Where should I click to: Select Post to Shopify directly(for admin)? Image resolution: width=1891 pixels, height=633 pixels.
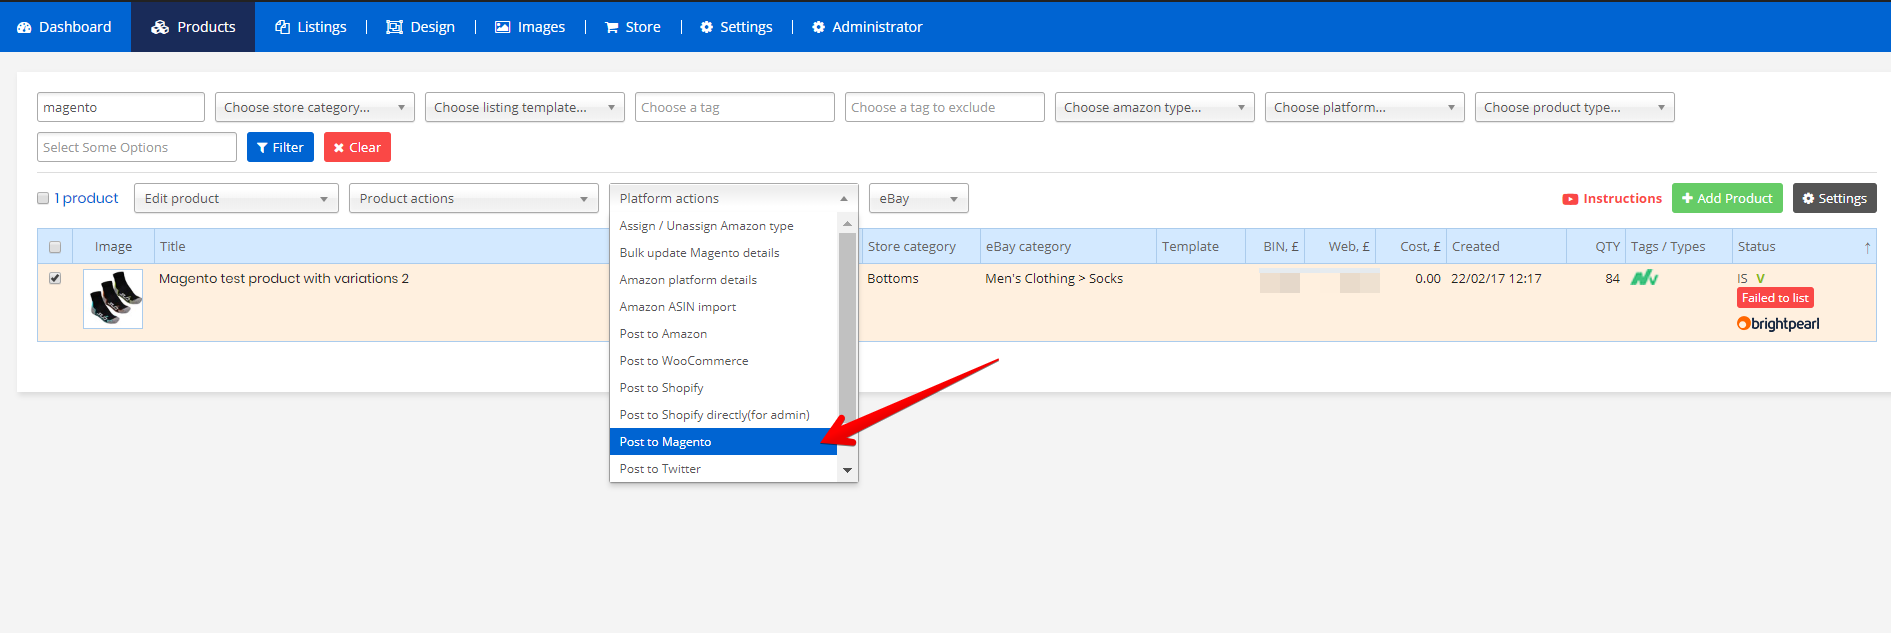point(723,415)
